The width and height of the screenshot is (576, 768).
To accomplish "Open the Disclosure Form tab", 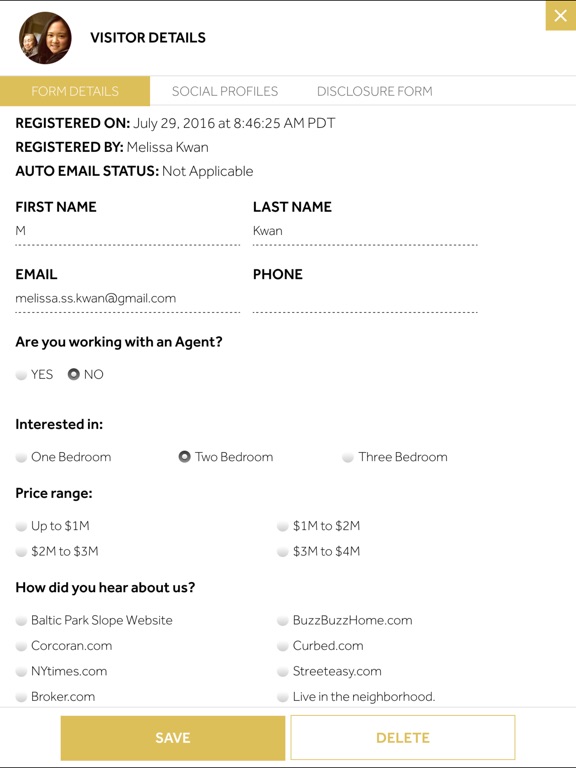I will coord(375,91).
